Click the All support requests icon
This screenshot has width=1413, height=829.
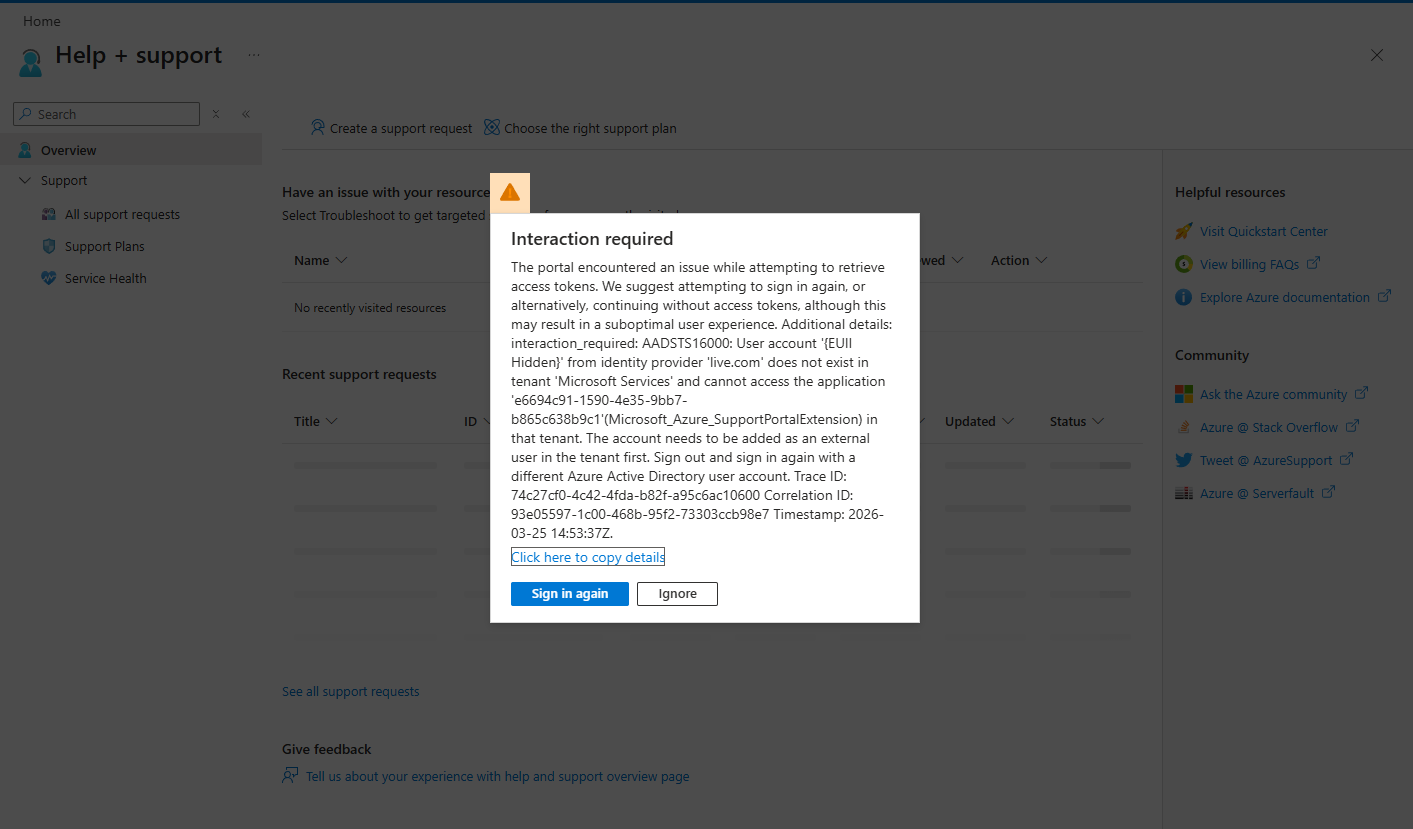(49, 214)
